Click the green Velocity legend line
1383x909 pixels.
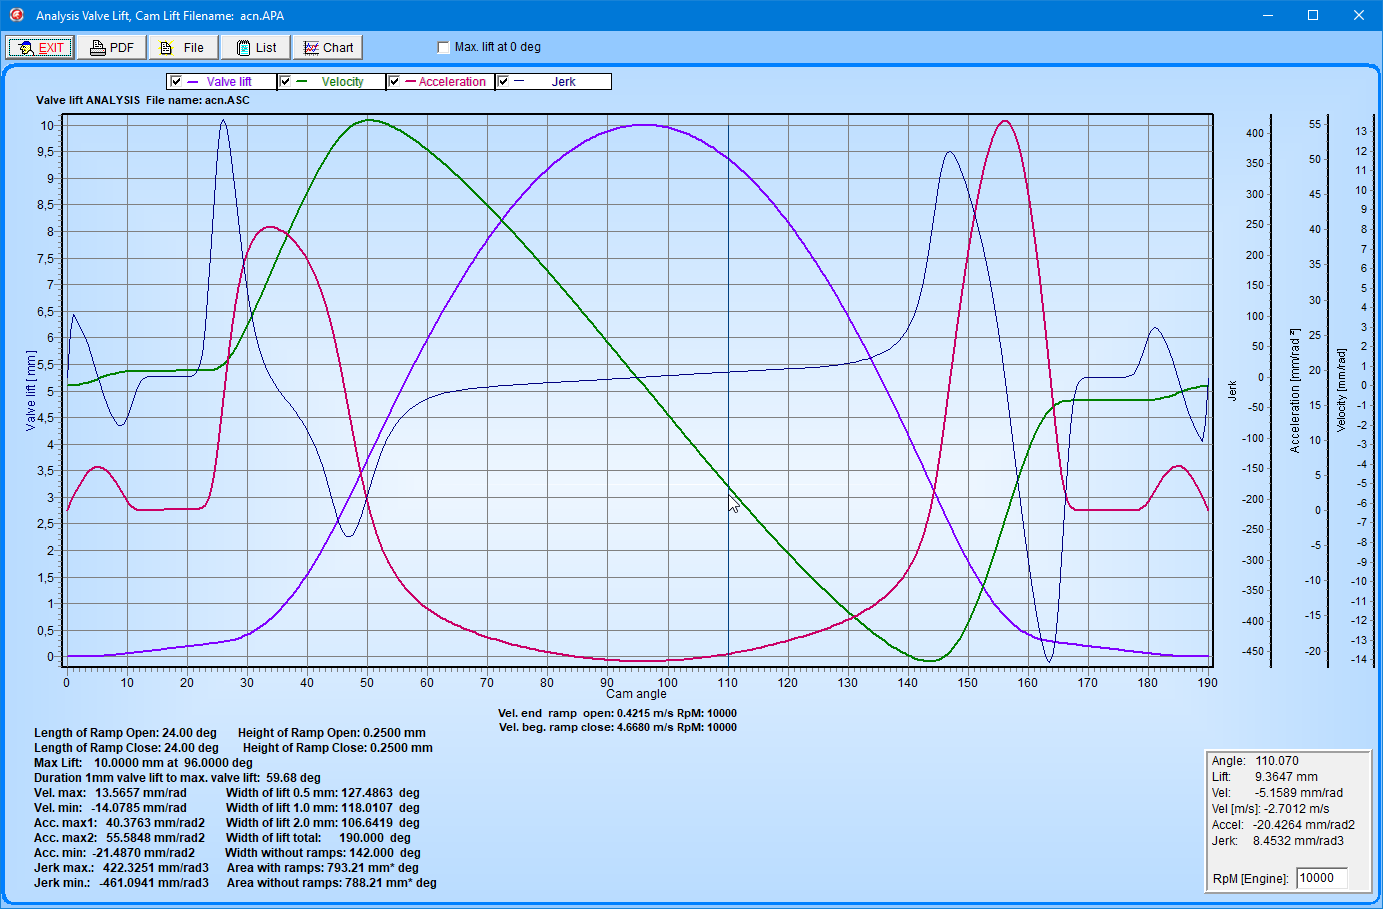pos(302,82)
